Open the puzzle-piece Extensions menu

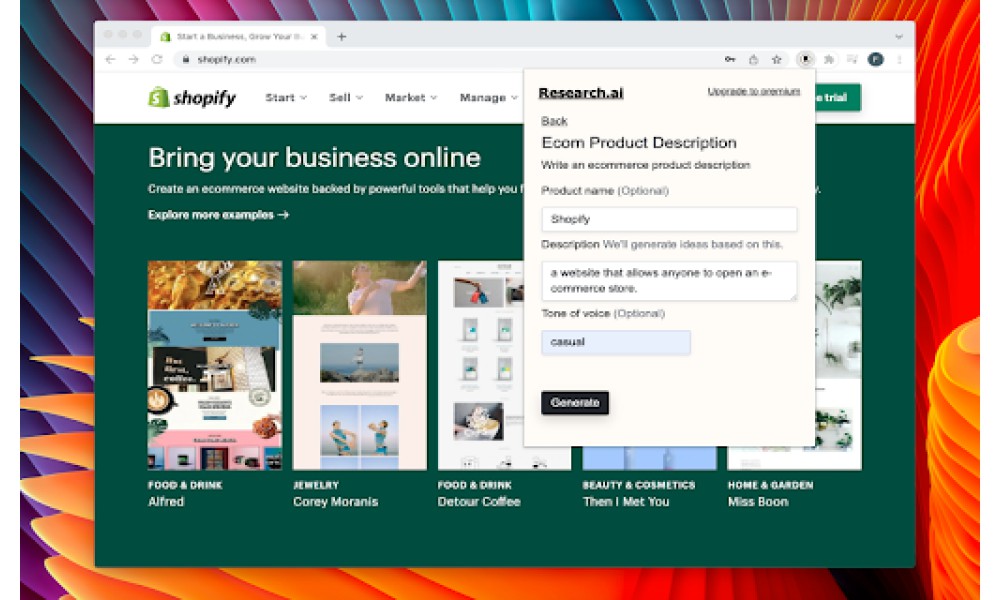[828, 59]
